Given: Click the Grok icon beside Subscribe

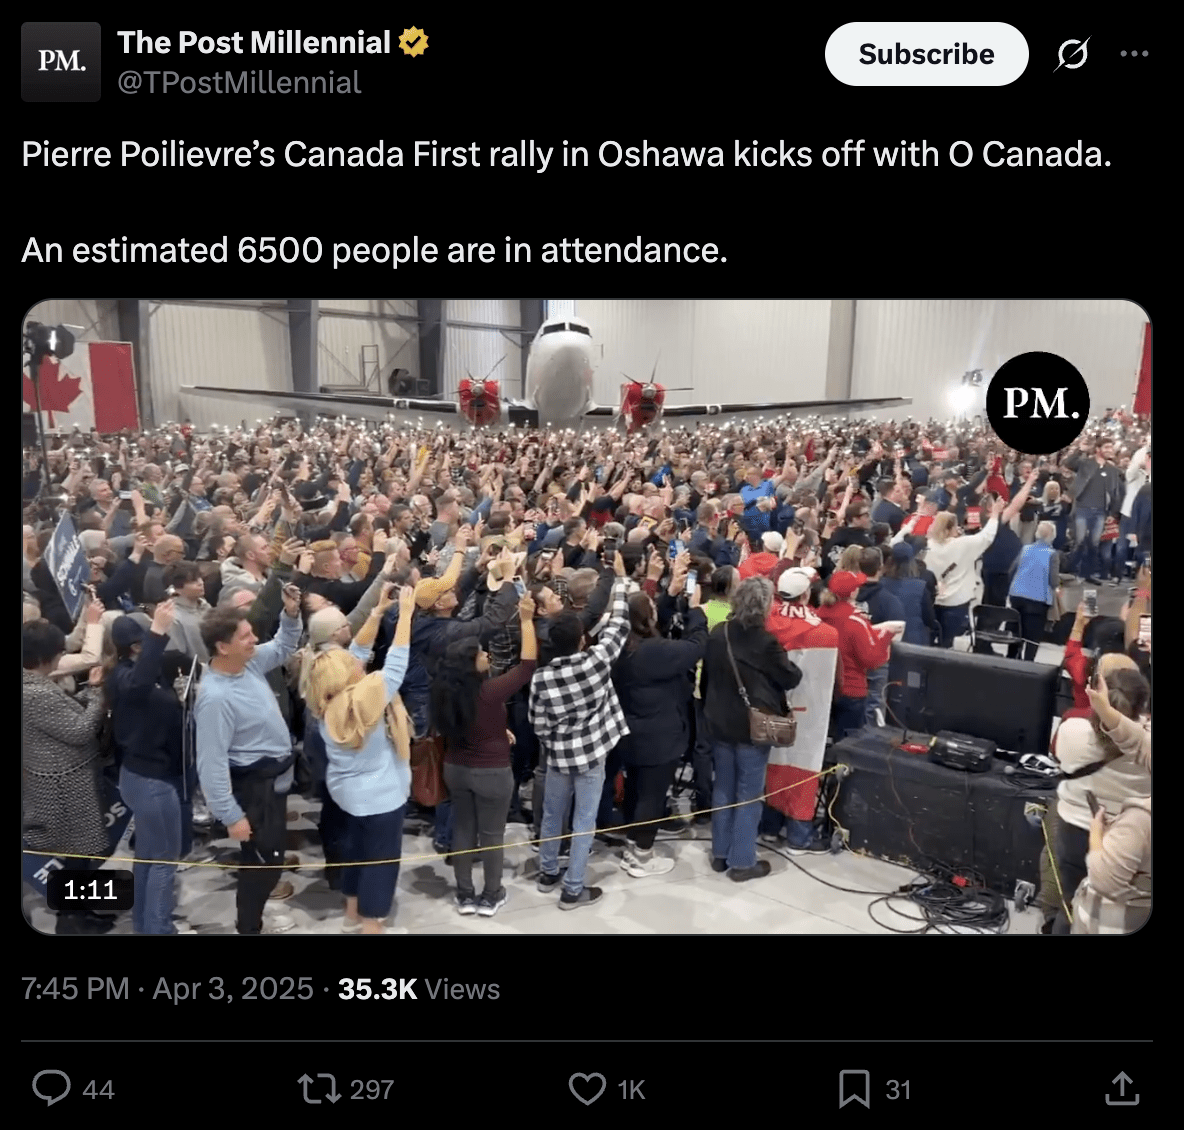Looking at the screenshot, I should 1072,54.
